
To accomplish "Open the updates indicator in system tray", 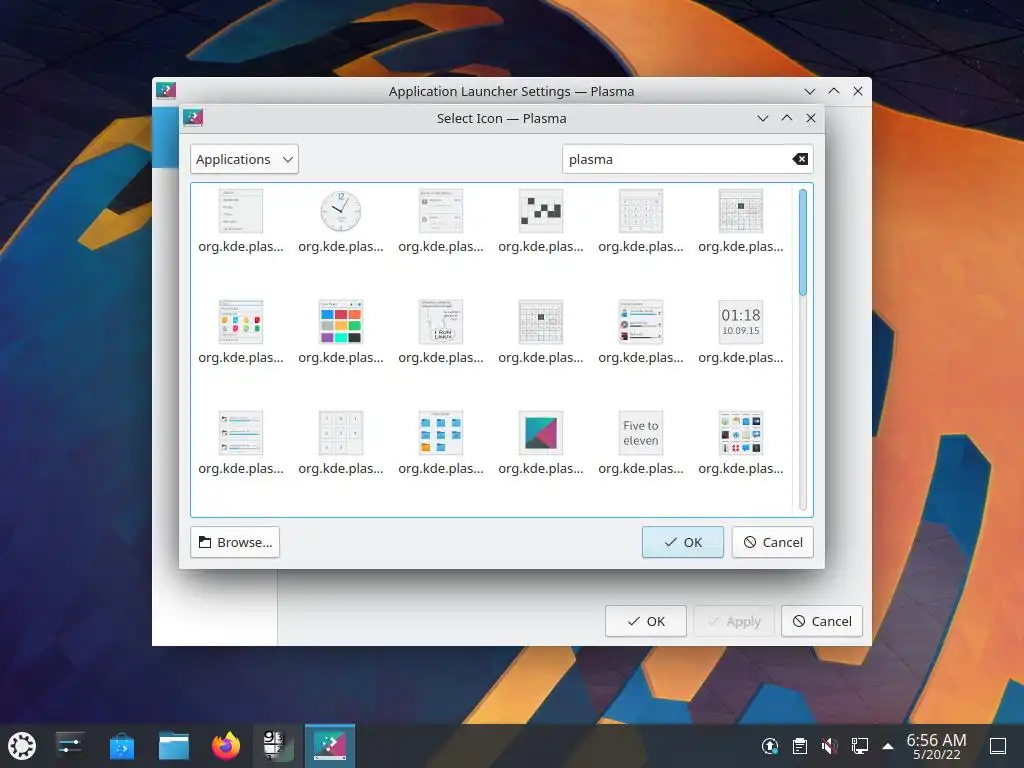I will coord(770,746).
